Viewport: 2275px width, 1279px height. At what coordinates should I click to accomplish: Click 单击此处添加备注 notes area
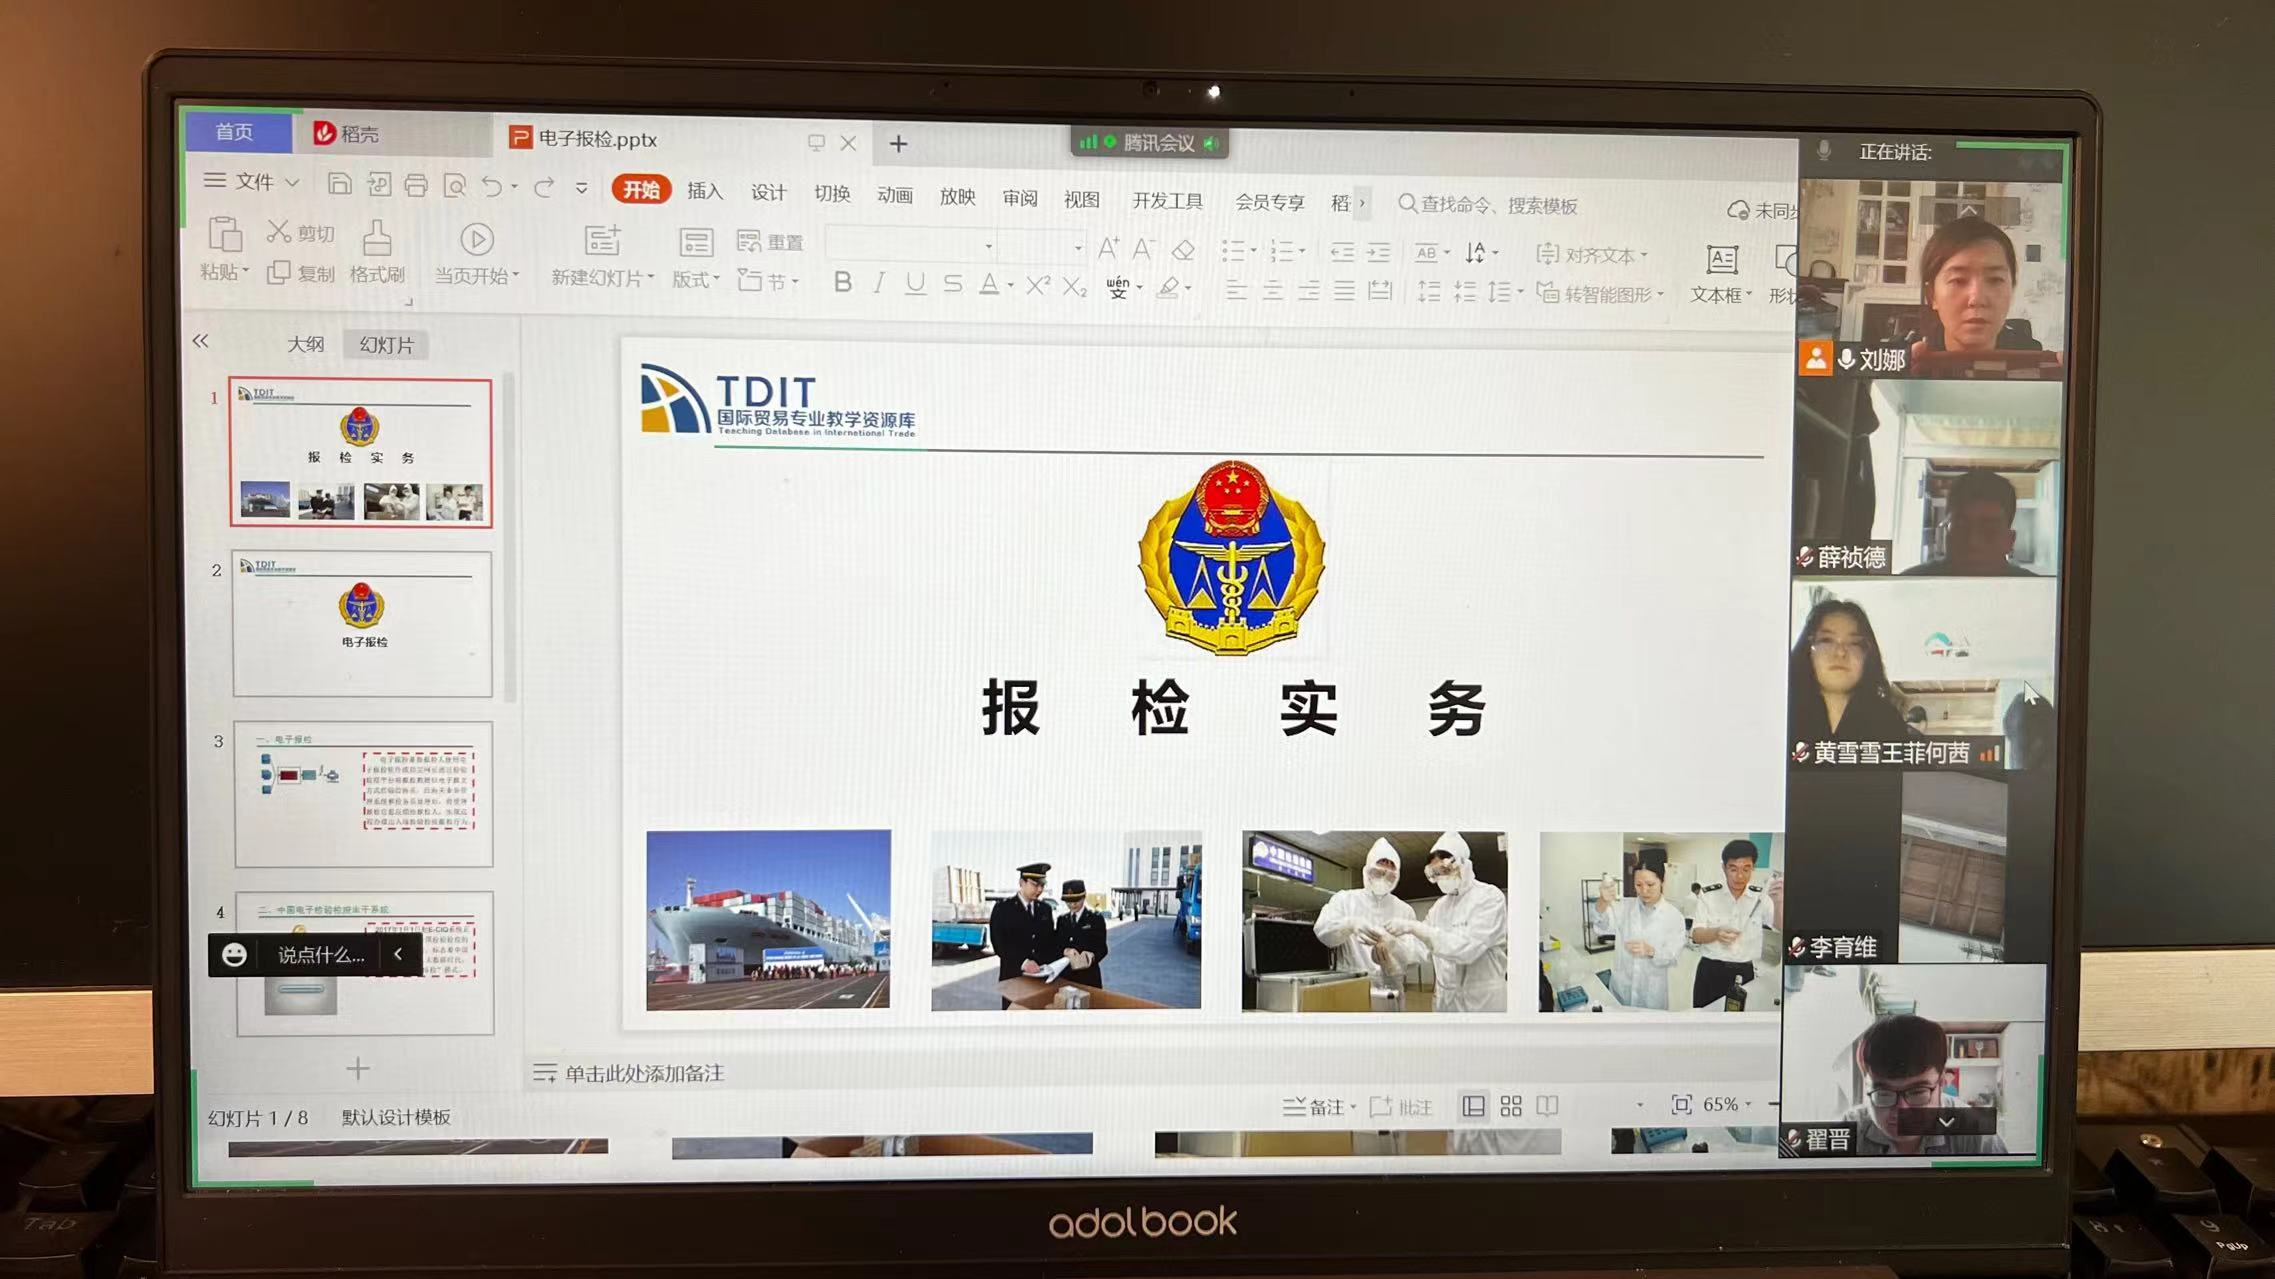click(x=644, y=1073)
